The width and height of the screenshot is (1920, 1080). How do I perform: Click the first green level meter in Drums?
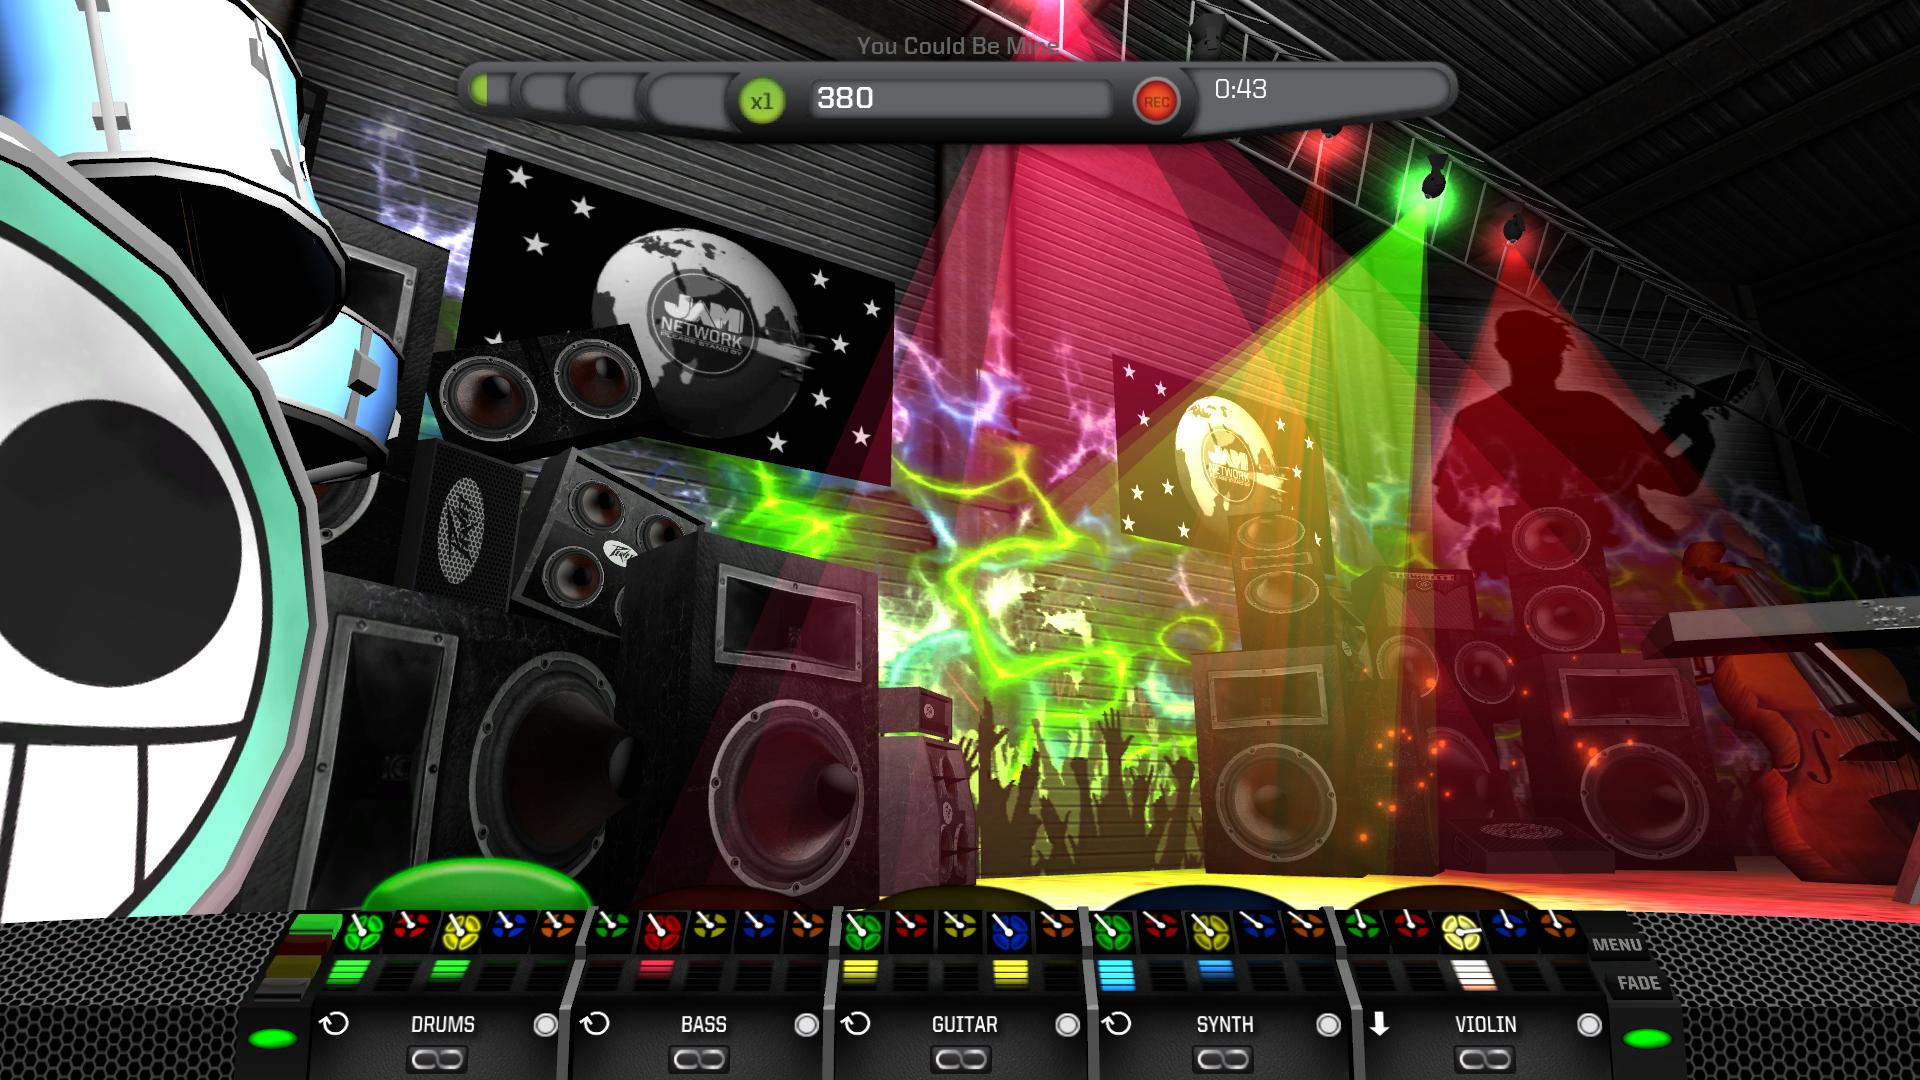[347, 971]
